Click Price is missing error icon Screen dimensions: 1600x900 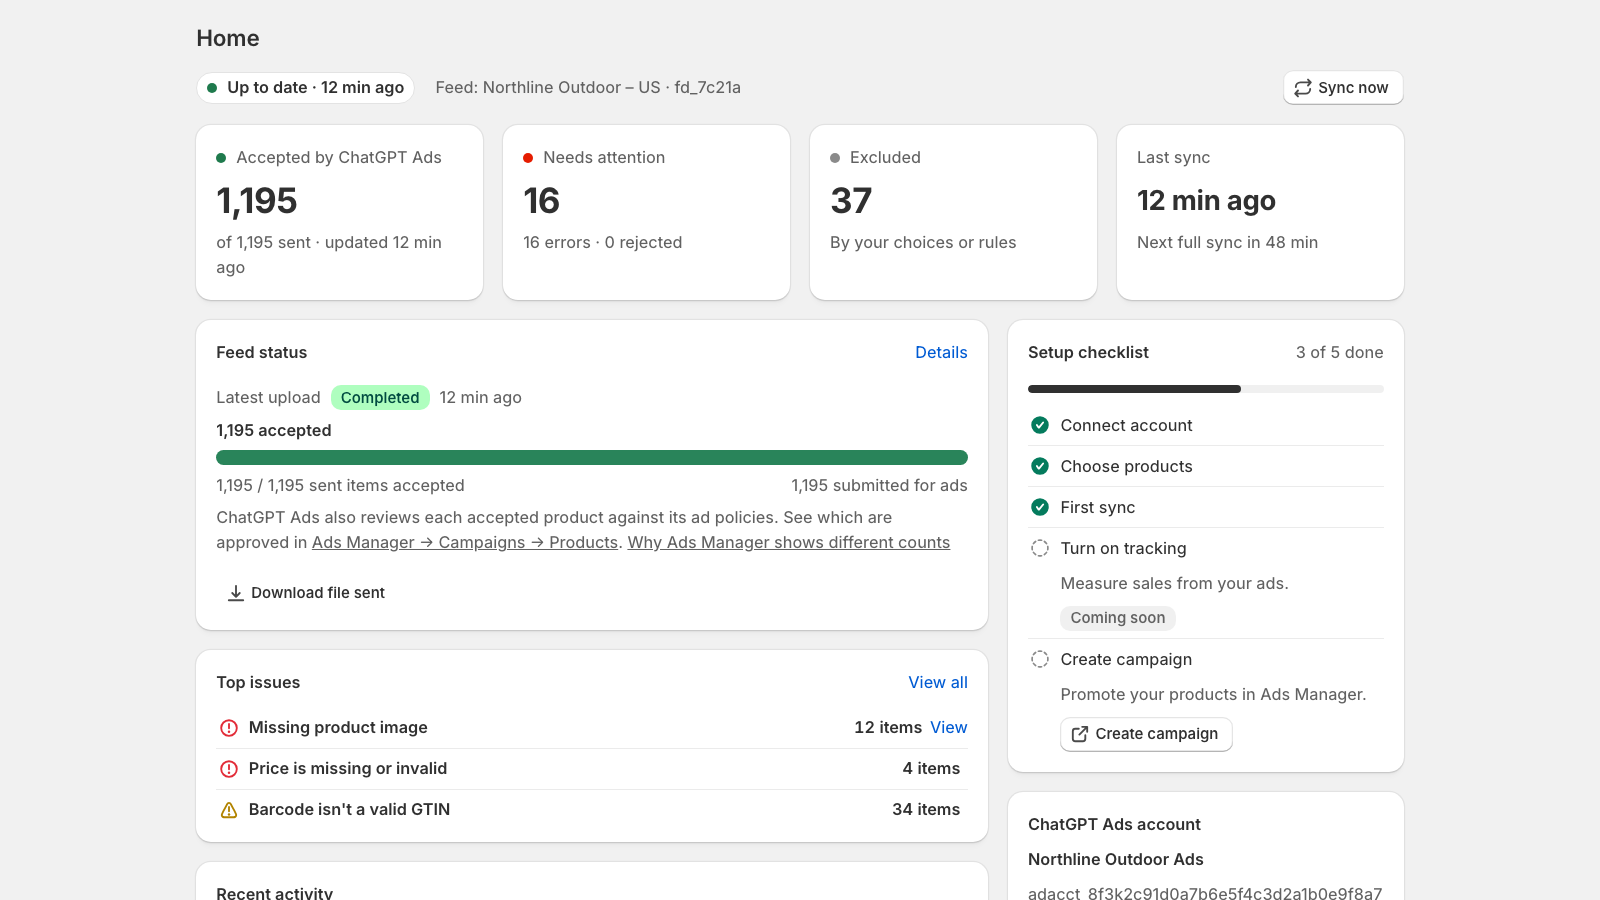click(x=229, y=769)
